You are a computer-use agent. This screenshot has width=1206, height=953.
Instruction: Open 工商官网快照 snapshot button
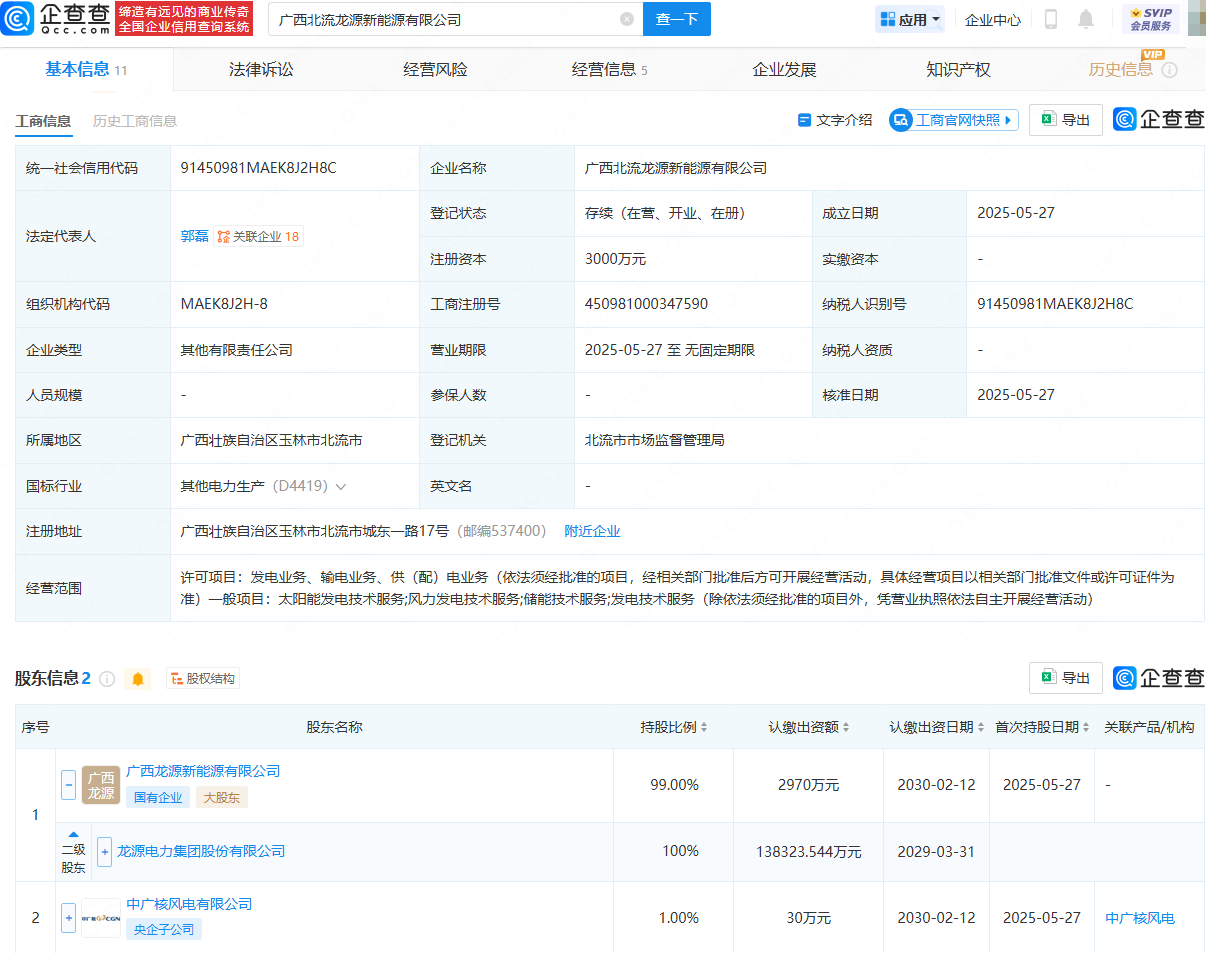click(954, 120)
